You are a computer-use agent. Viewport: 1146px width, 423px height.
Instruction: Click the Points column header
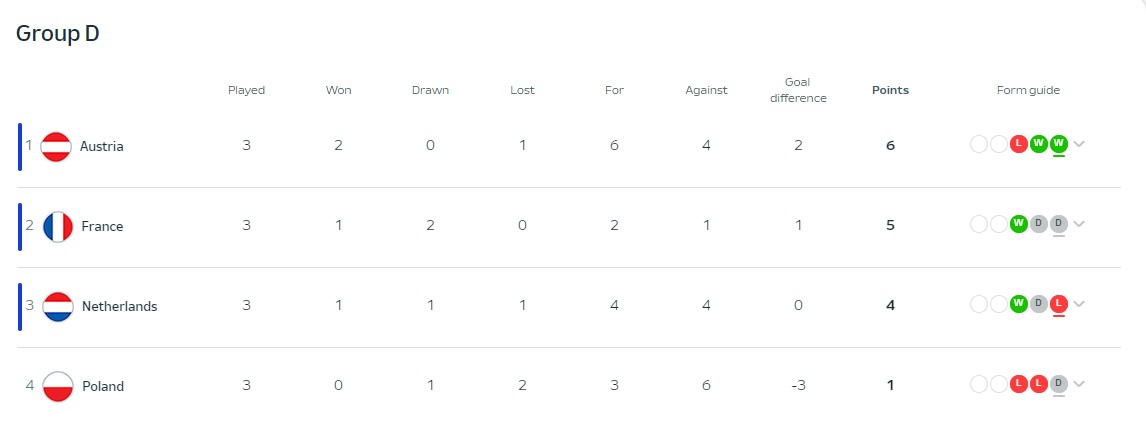[890, 91]
